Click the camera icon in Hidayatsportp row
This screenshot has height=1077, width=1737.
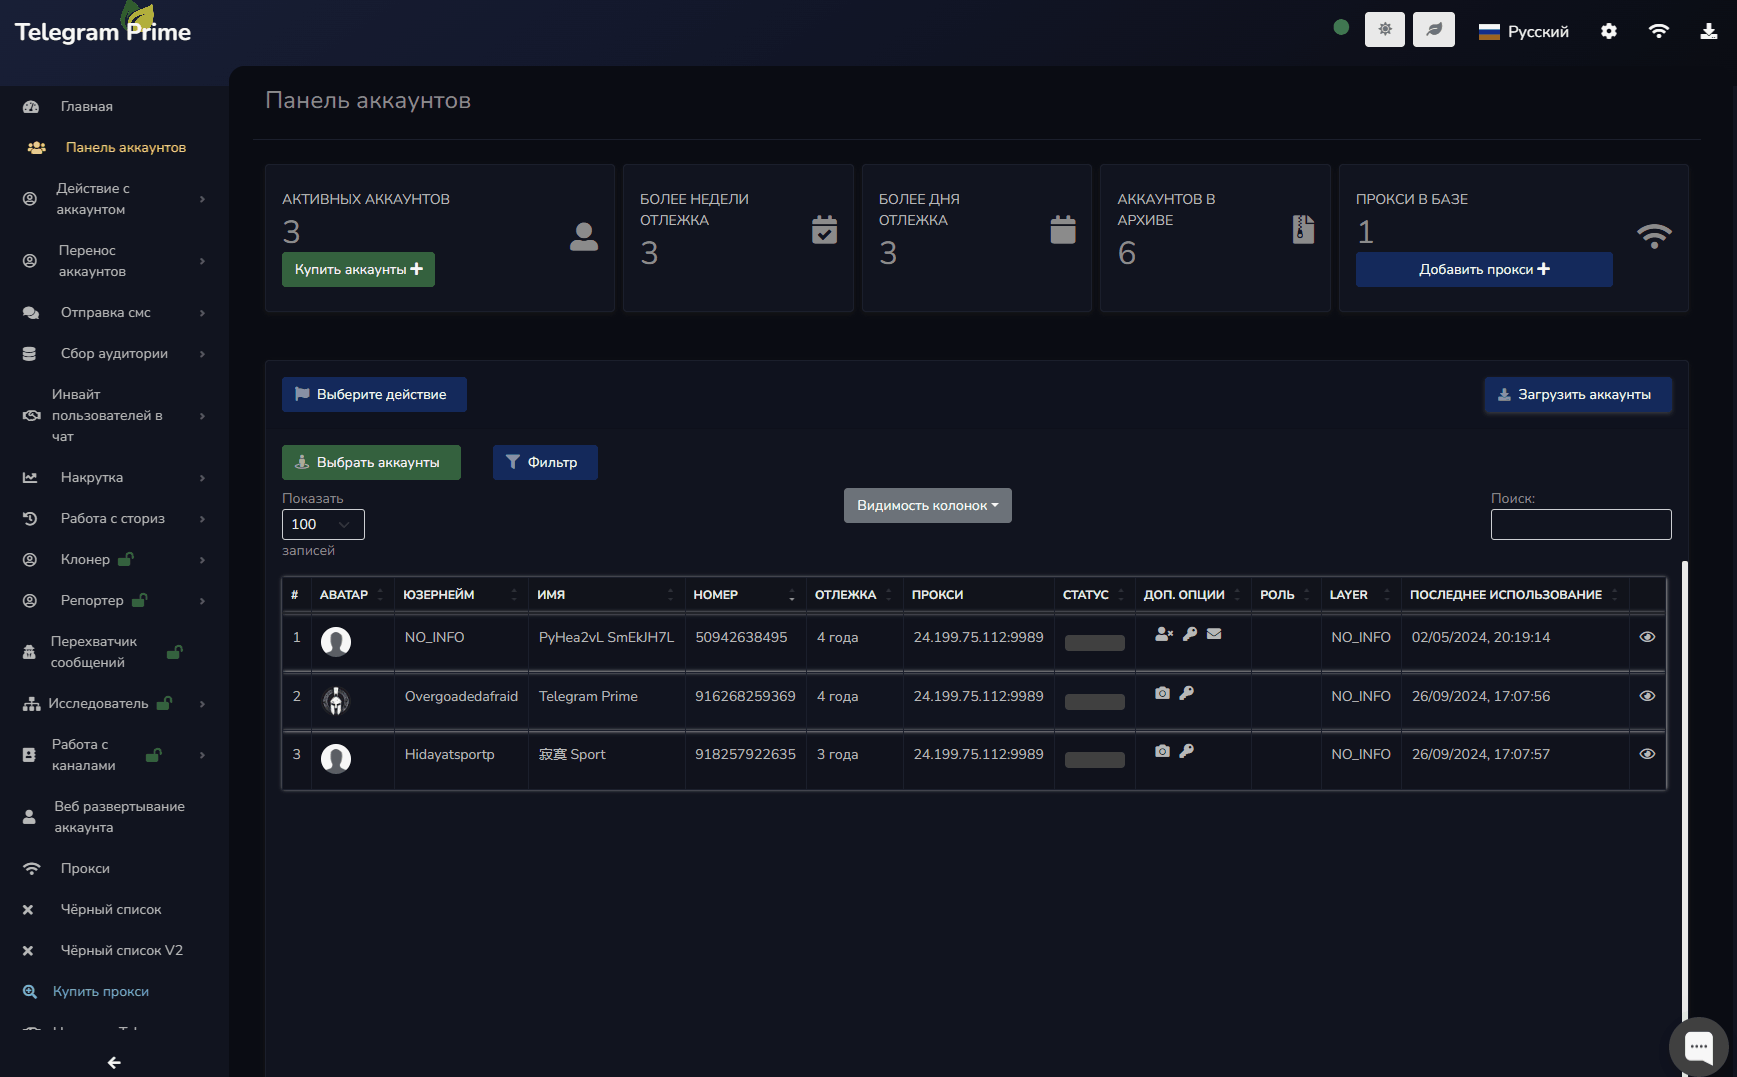click(1162, 751)
